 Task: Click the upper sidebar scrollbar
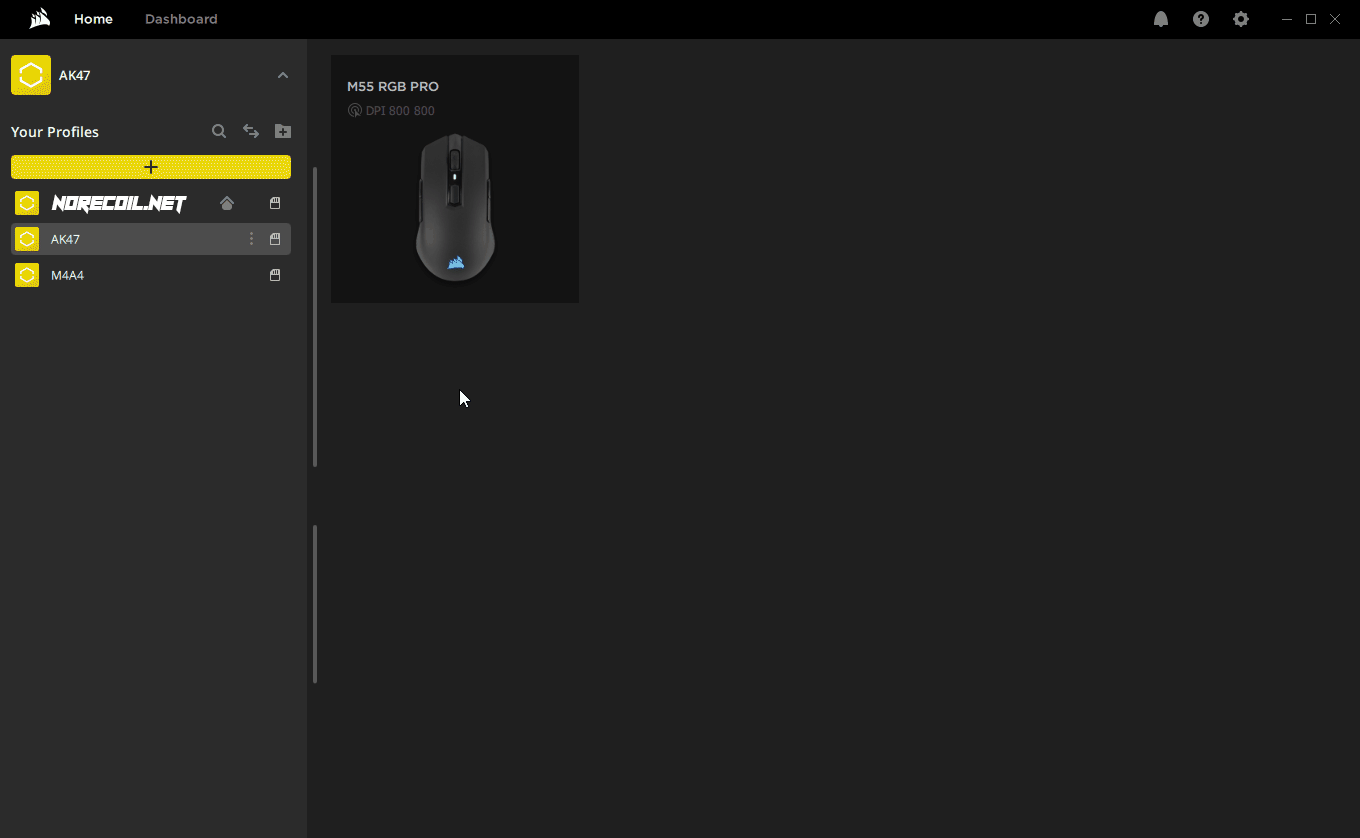click(x=315, y=317)
